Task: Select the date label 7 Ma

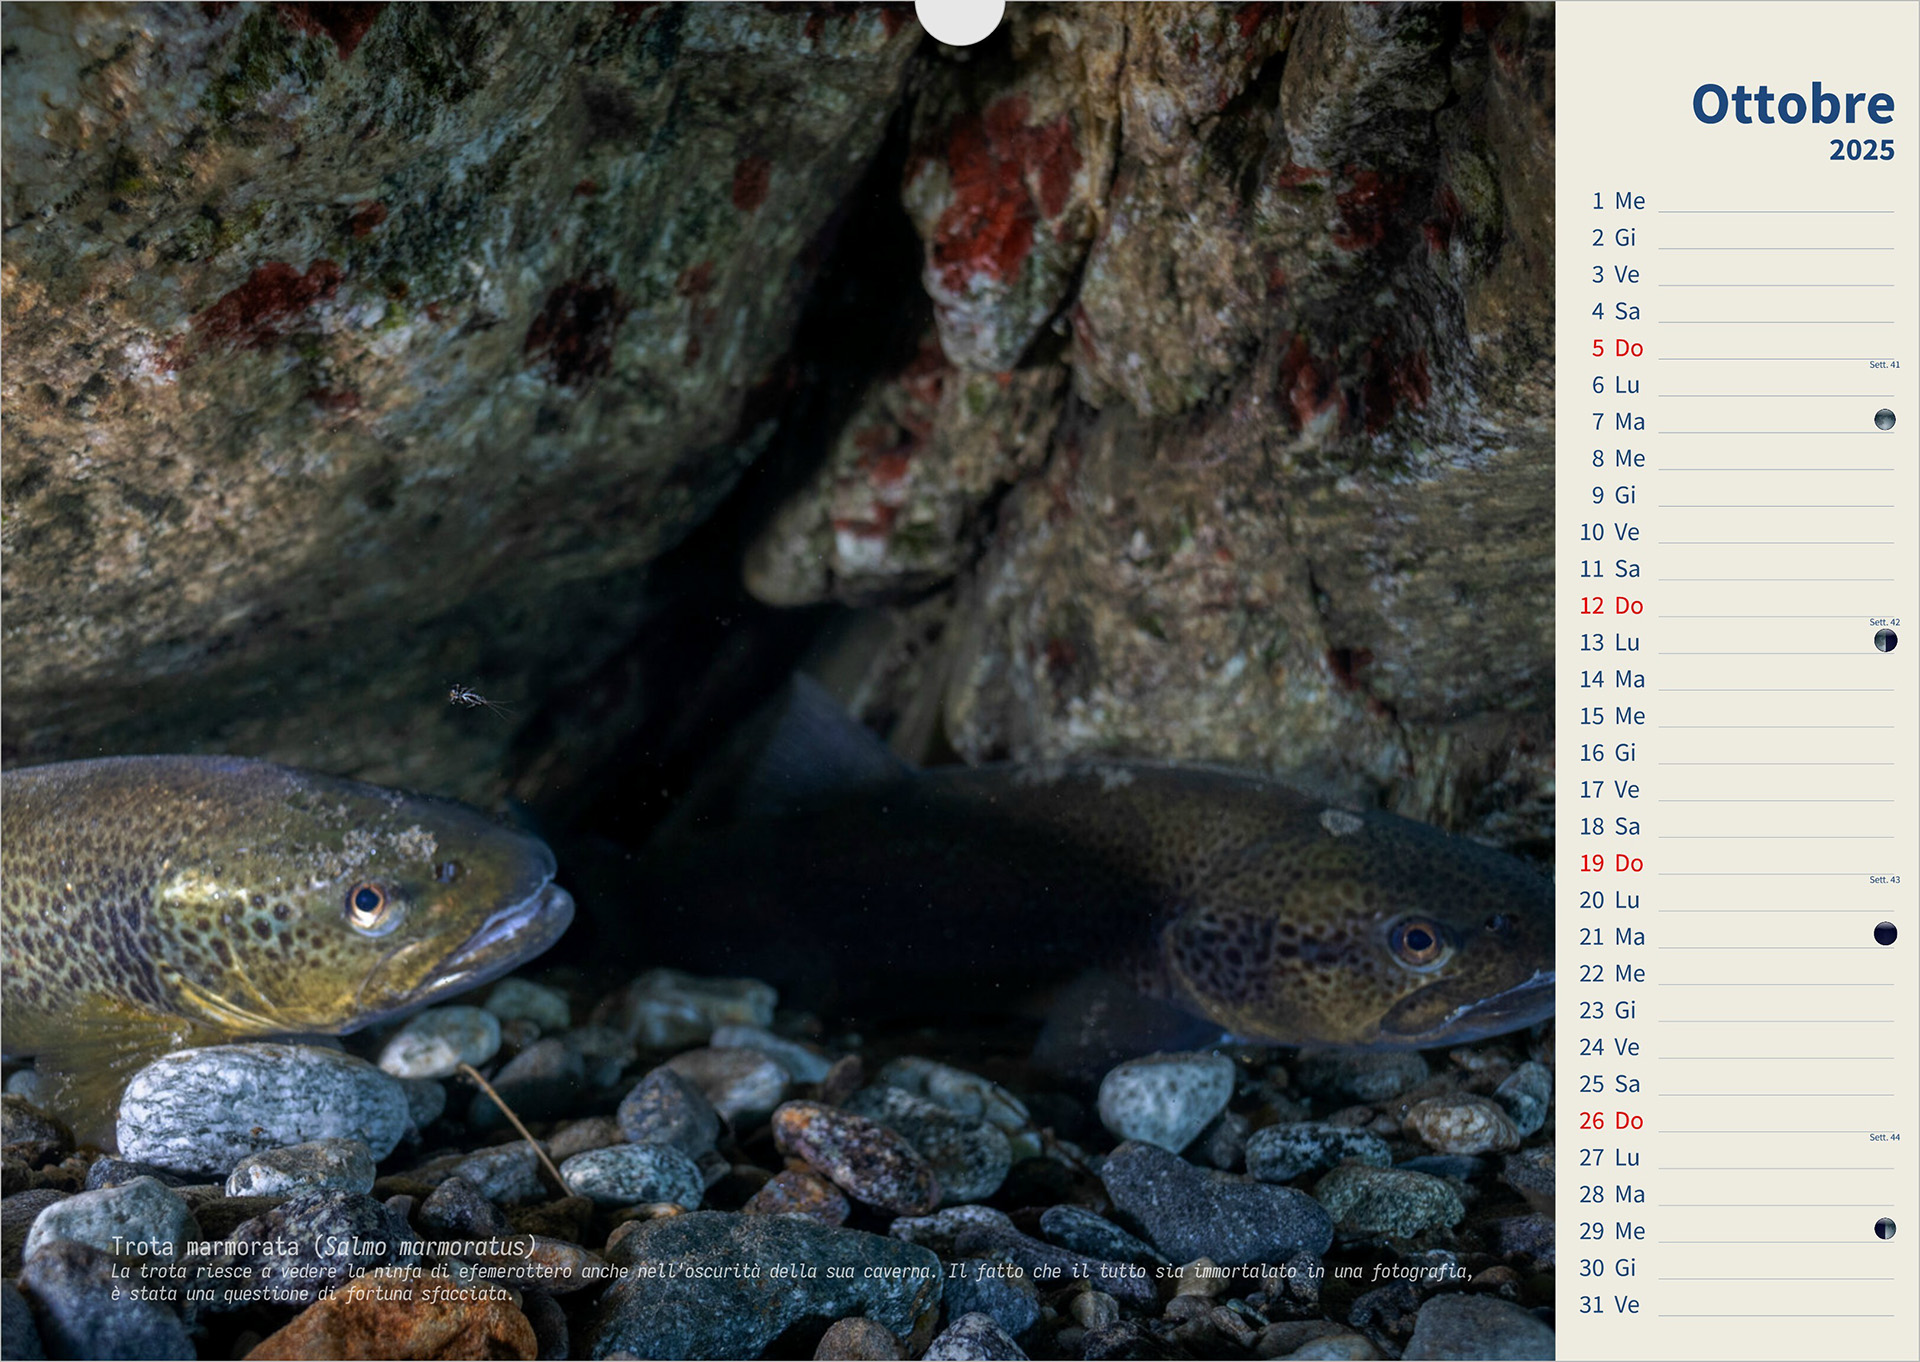Action: (1618, 422)
